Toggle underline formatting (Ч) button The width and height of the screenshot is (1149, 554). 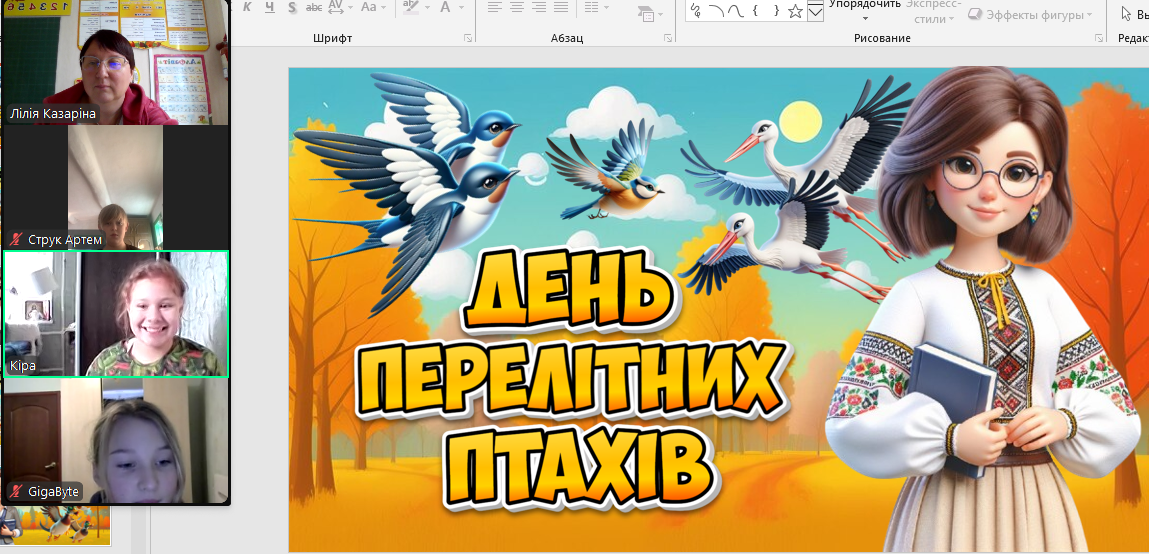(268, 8)
